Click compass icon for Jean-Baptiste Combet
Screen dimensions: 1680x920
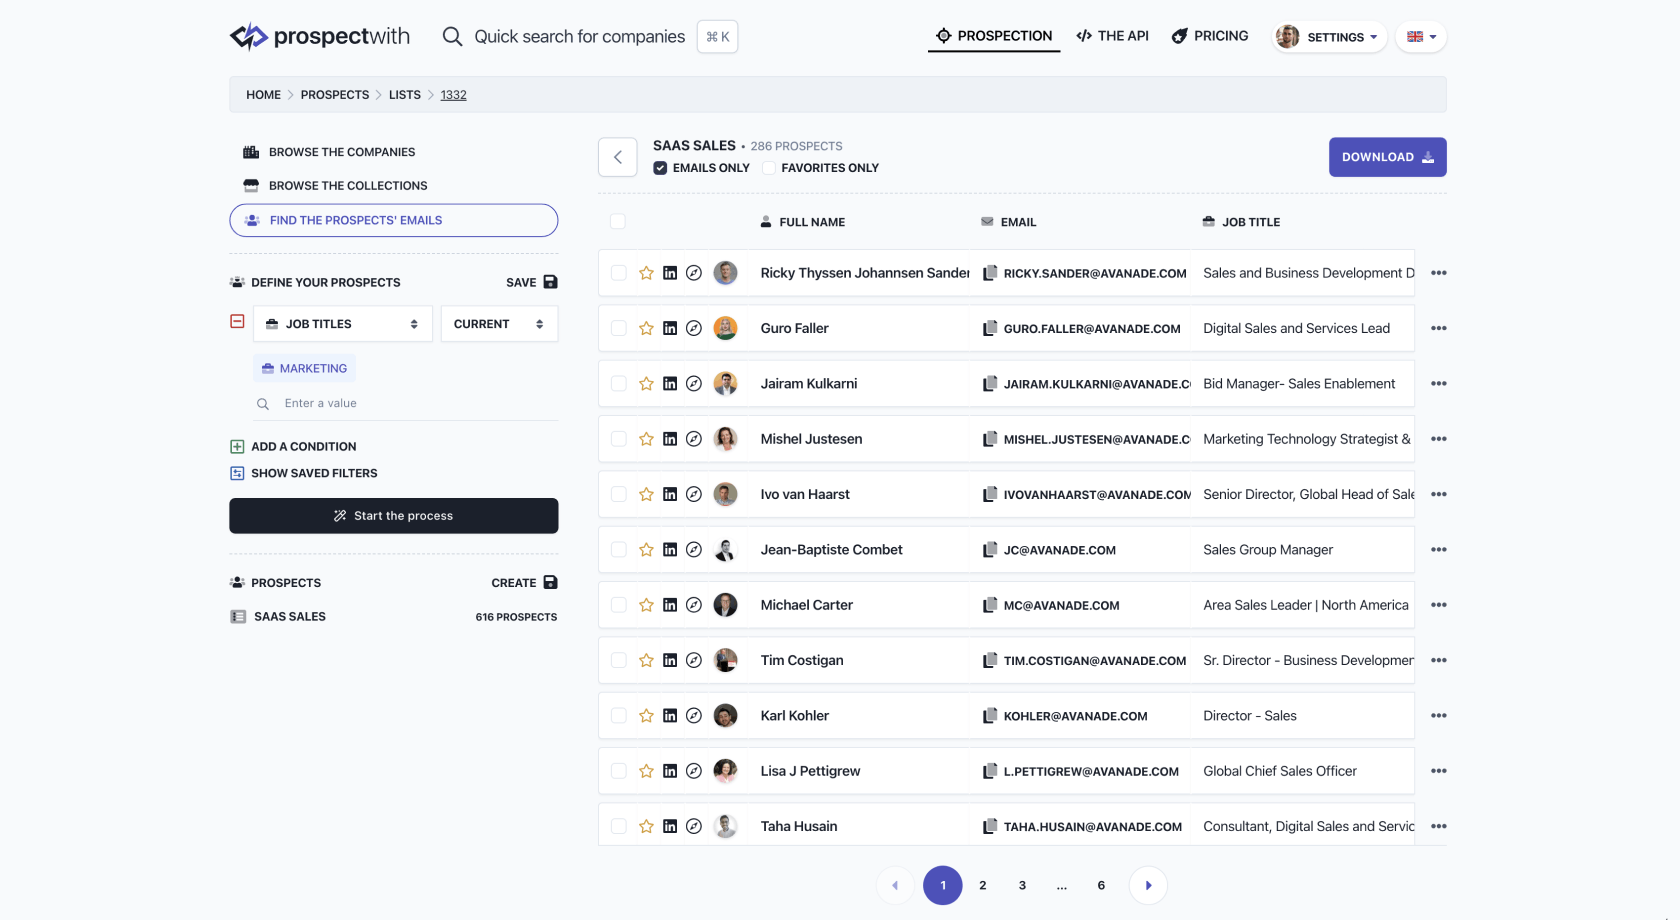click(694, 550)
